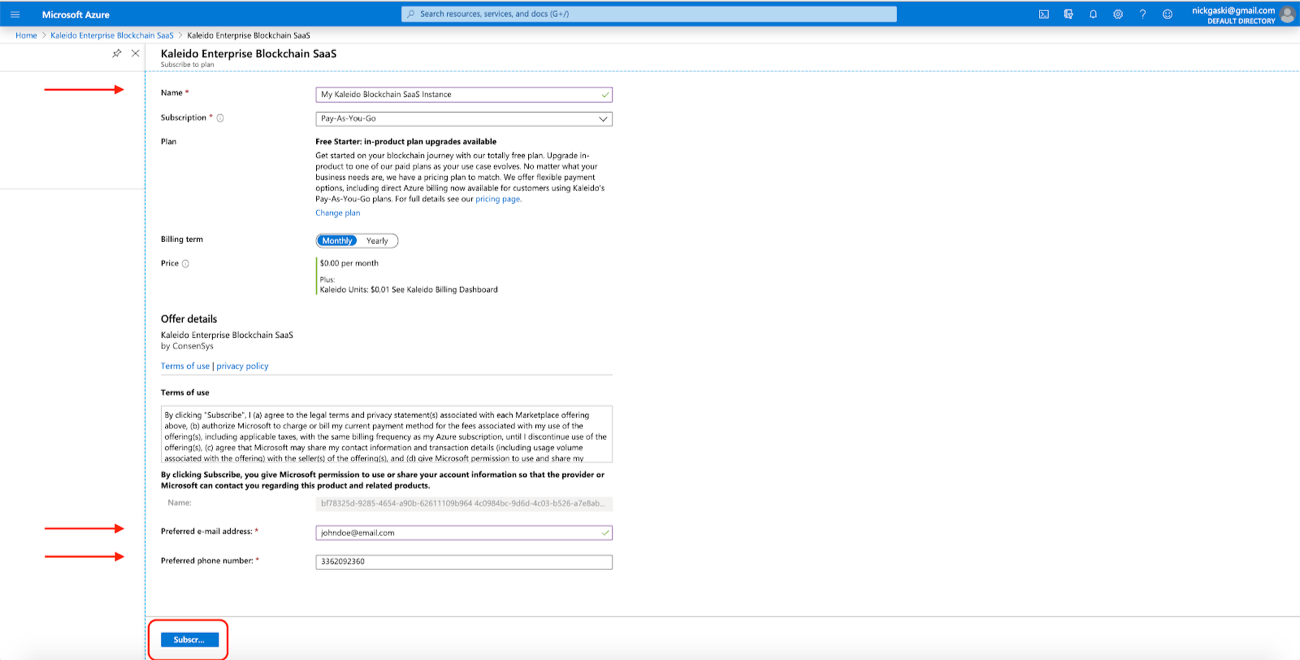Click the account avatar for nickgaski@gmail.com
Screen dimensions: 1300x660
(x=1288, y=14)
